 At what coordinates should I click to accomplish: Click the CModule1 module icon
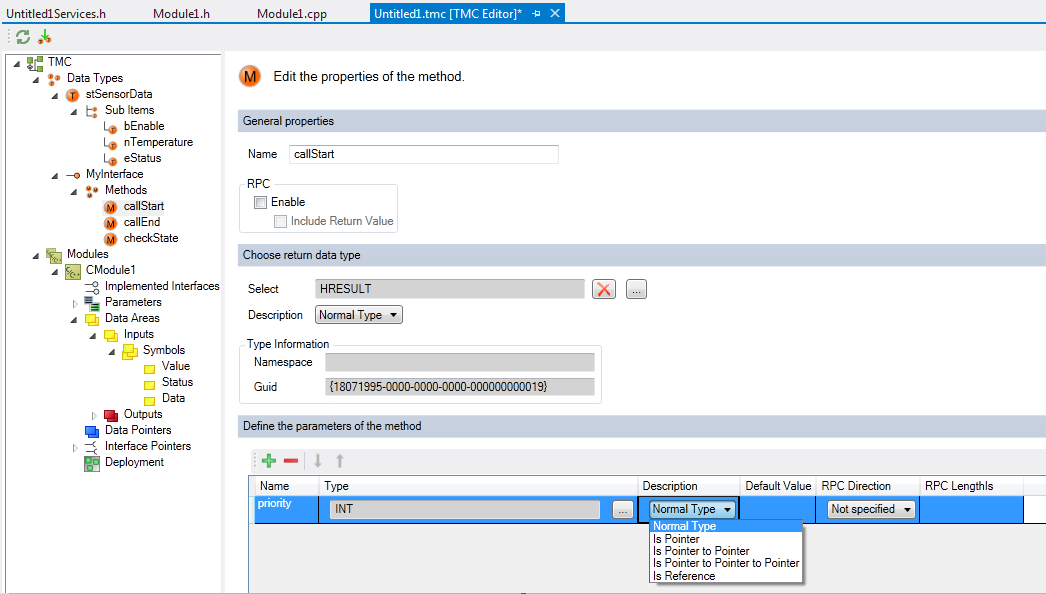point(73,271)
